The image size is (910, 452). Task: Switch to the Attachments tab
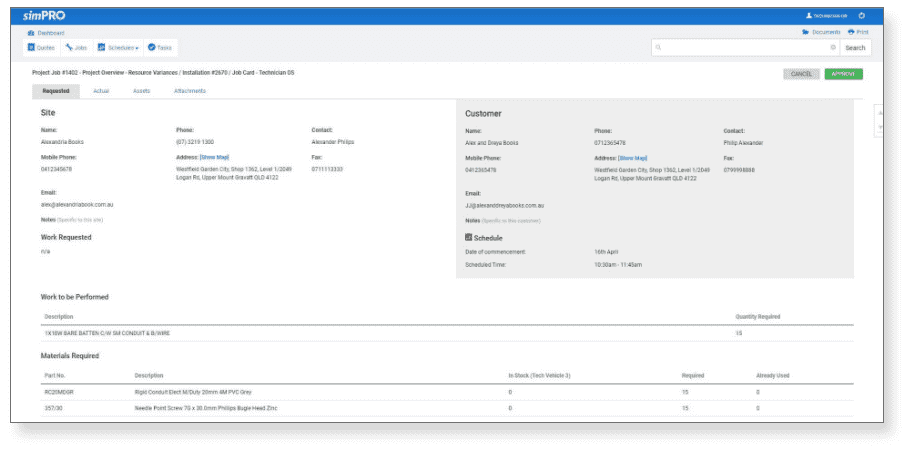pos(190,91)
